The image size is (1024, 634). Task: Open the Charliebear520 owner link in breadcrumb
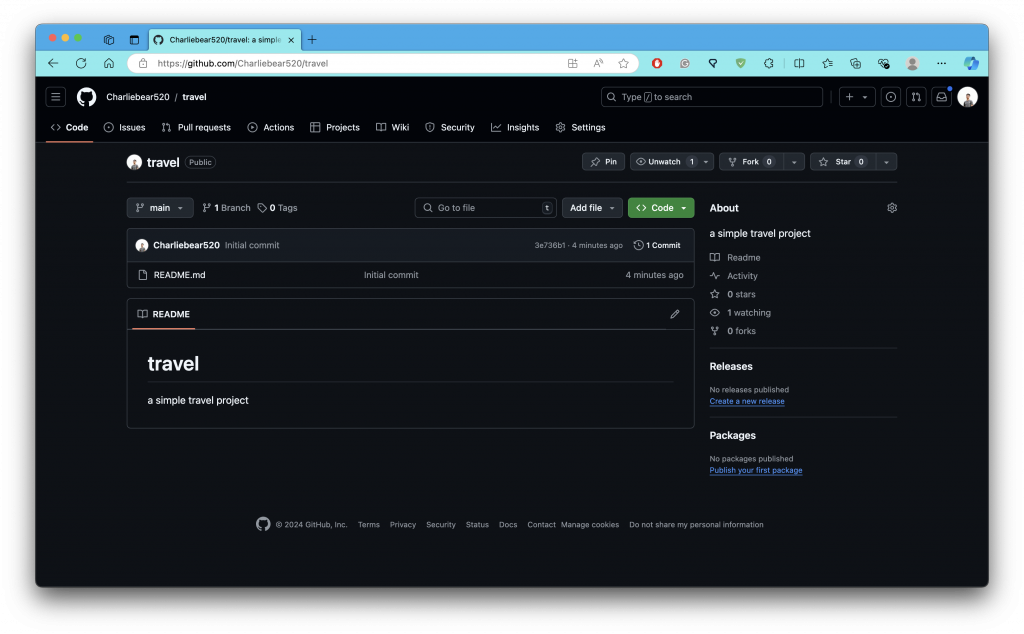[x=138, y=97]
